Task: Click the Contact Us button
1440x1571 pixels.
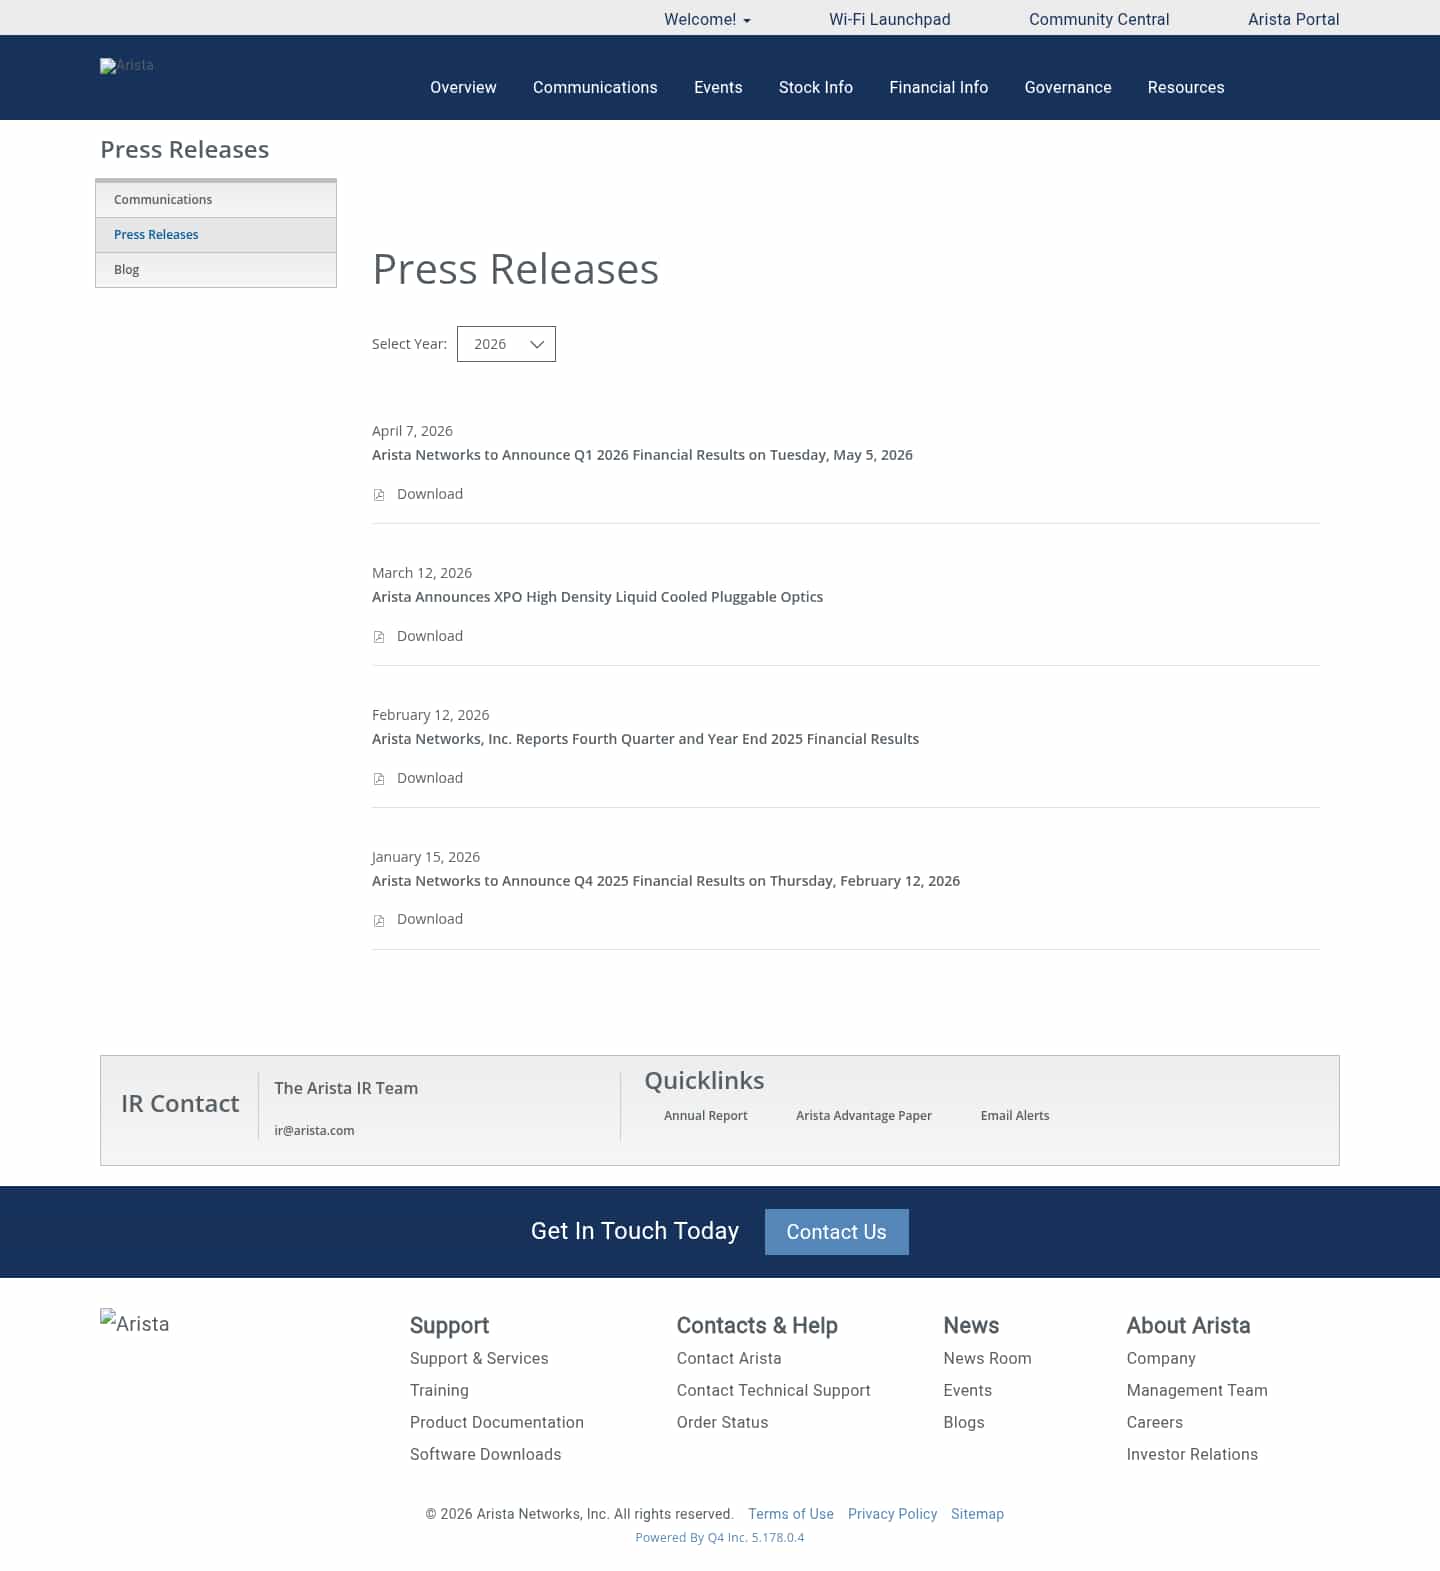Action: pos(837,1232)
